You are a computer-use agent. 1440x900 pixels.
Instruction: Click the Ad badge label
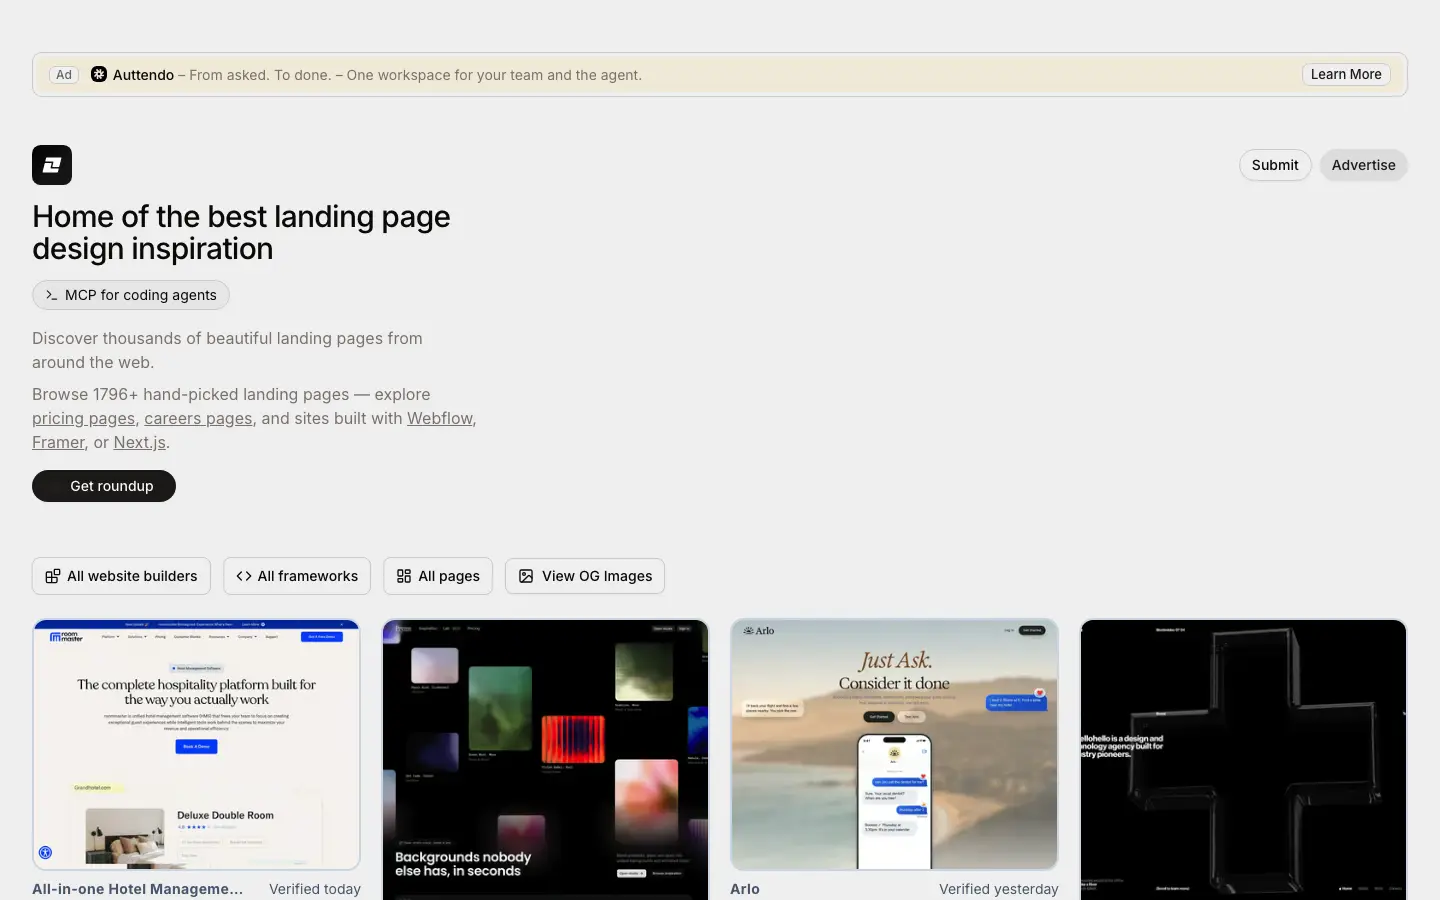[64, 75]
